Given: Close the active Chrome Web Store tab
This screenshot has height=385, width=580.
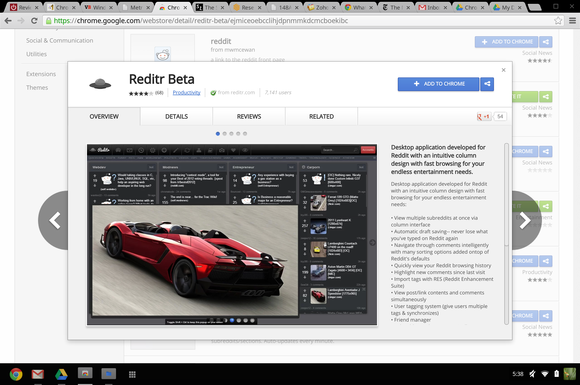Looking at the screenshot, I should [x=185, y=7].
